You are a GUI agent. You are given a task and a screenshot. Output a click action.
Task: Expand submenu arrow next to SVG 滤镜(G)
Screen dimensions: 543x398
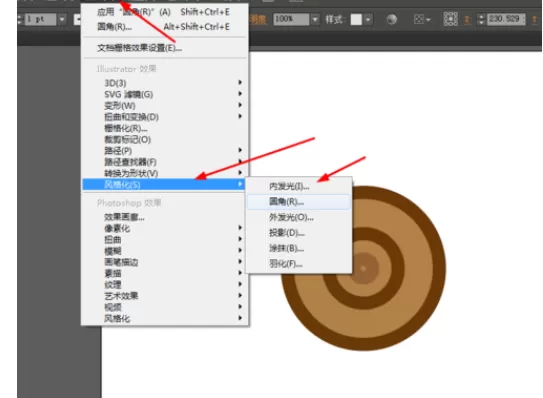pos(240,94)
